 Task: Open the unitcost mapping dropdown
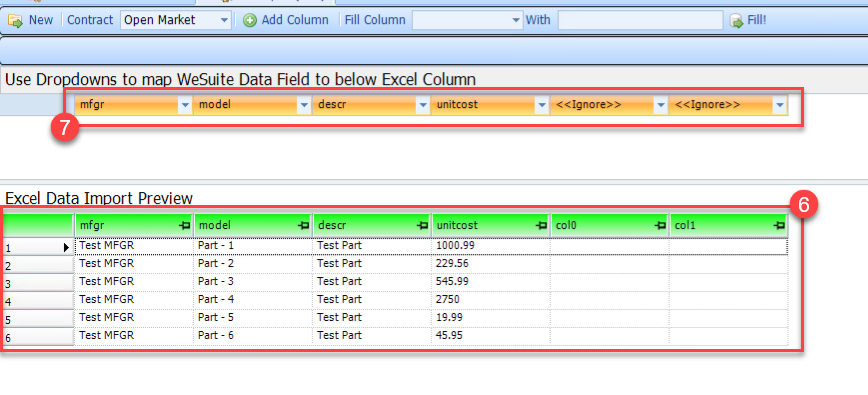(542, 105)
